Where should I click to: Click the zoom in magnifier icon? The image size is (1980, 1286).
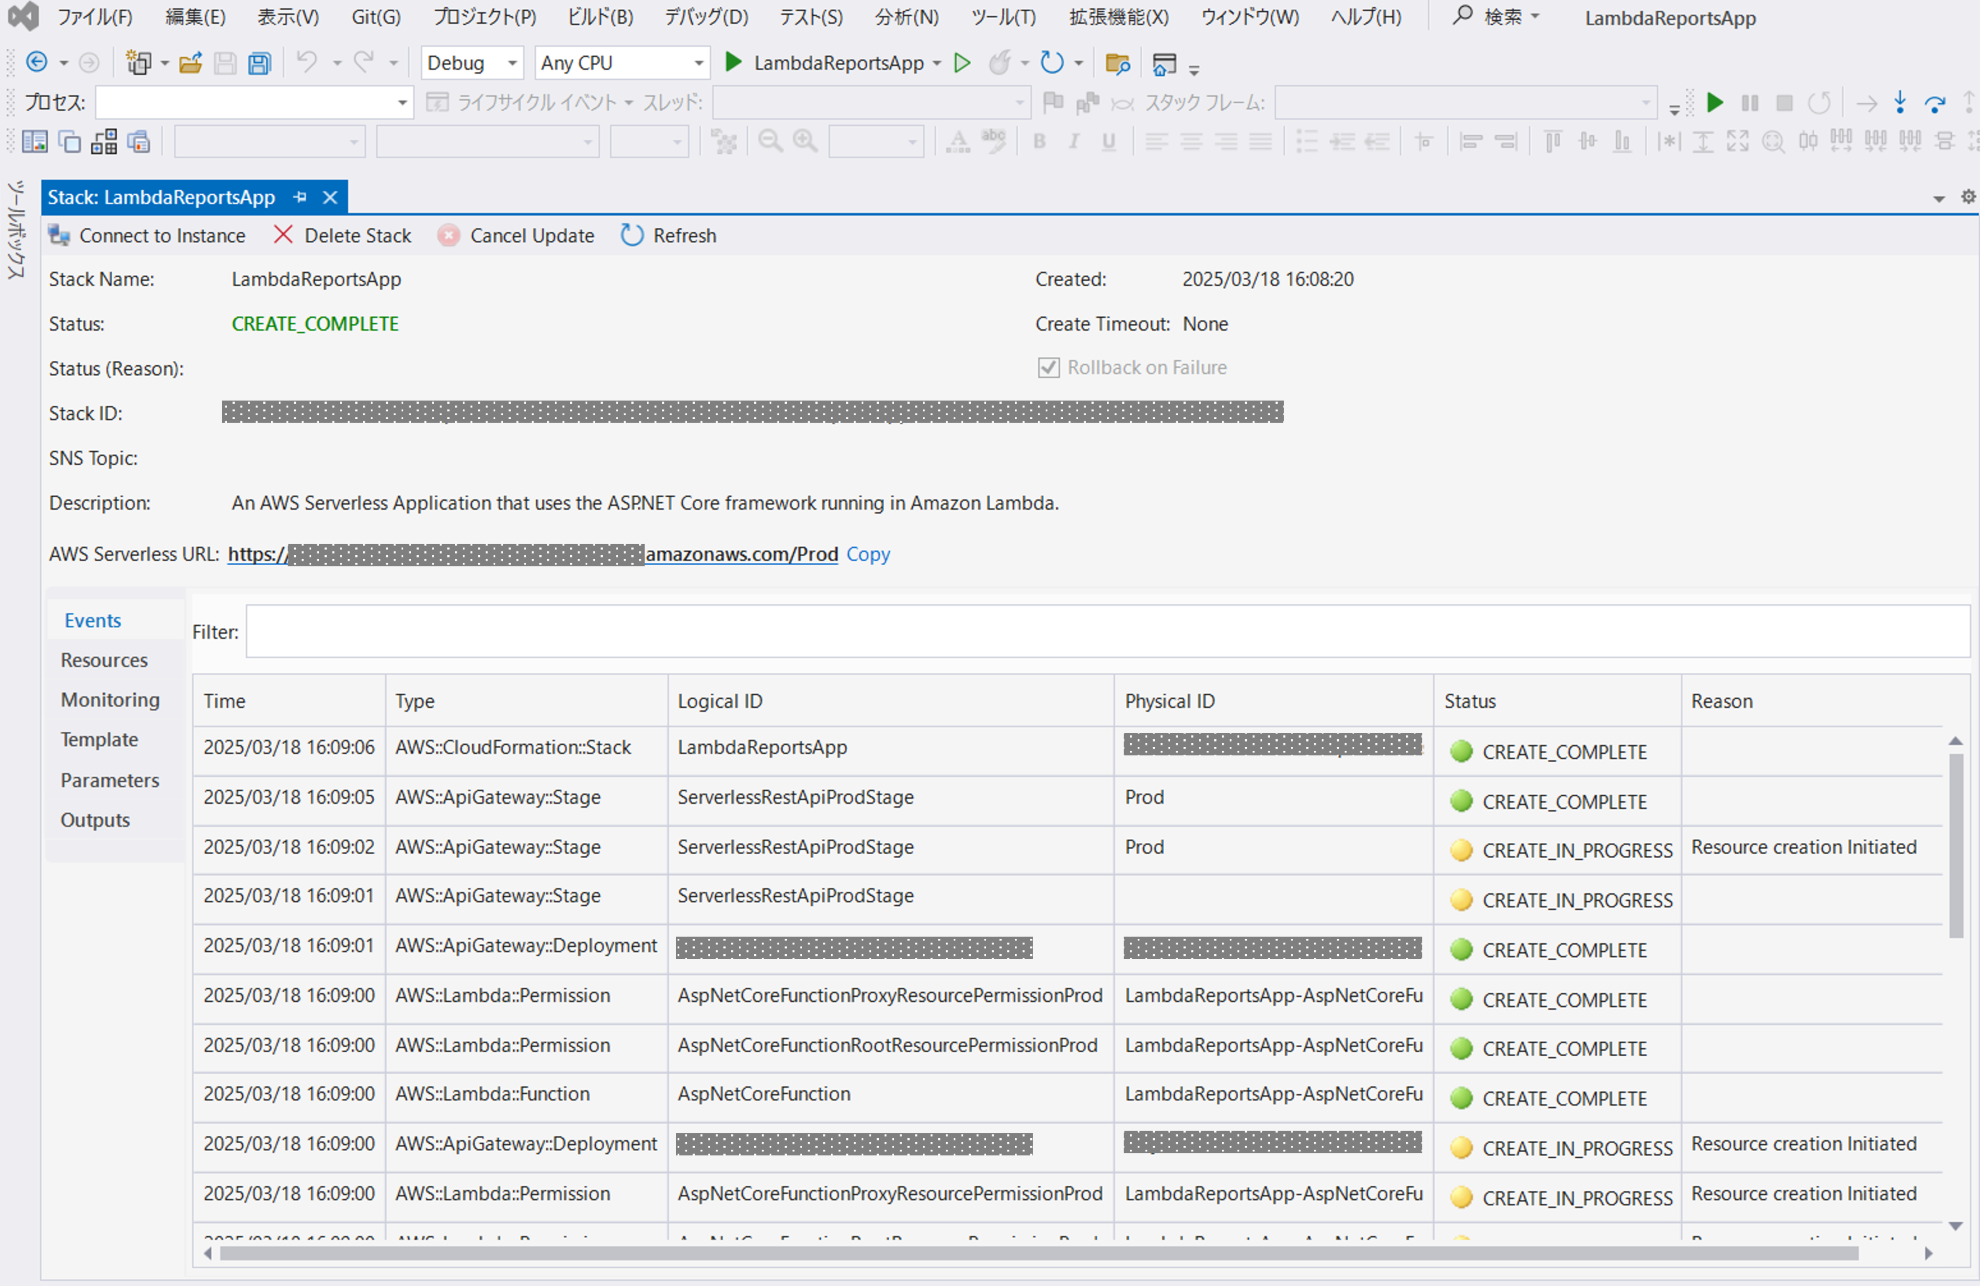[x=805, y=142]
